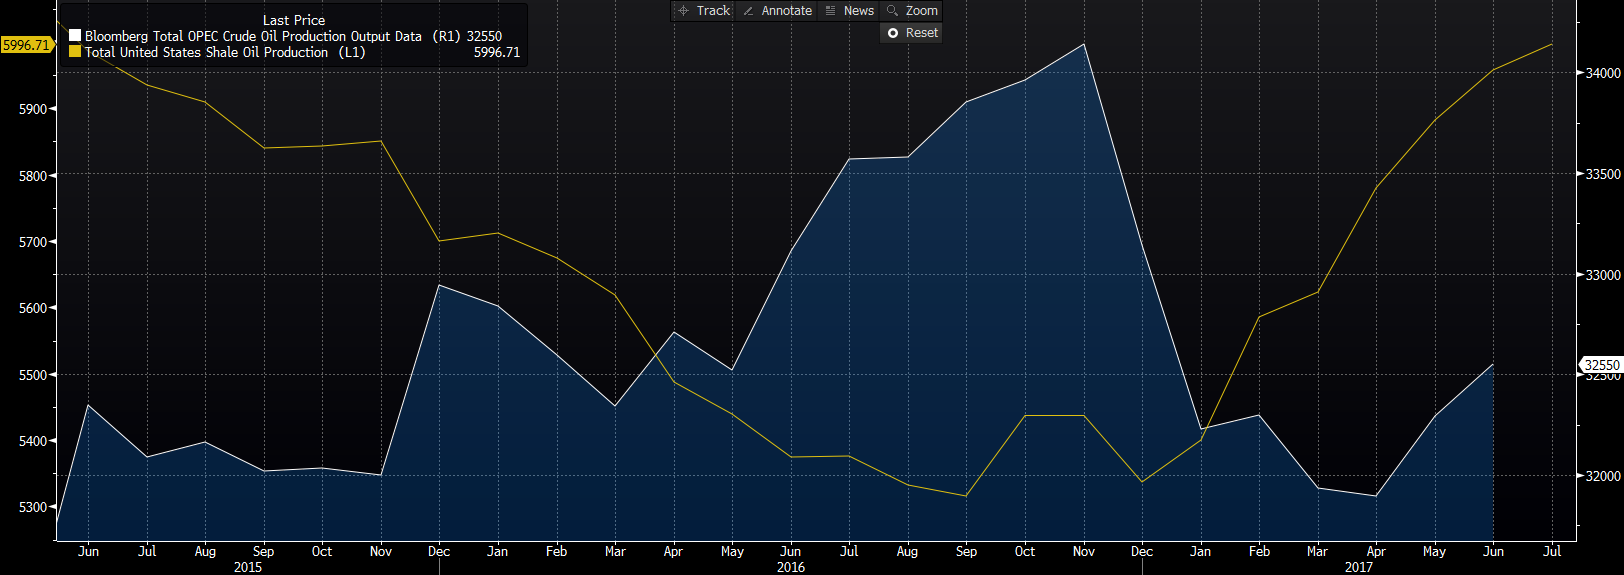This screenshot has height=575, width=1624.
Task: Click the yellow Shale Oil legend swatch
Action: 75,52
